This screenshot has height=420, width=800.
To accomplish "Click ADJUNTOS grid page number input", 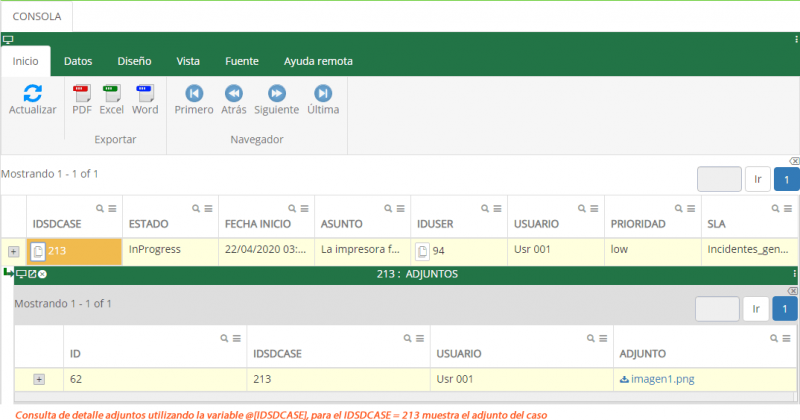I will (717, 309).
